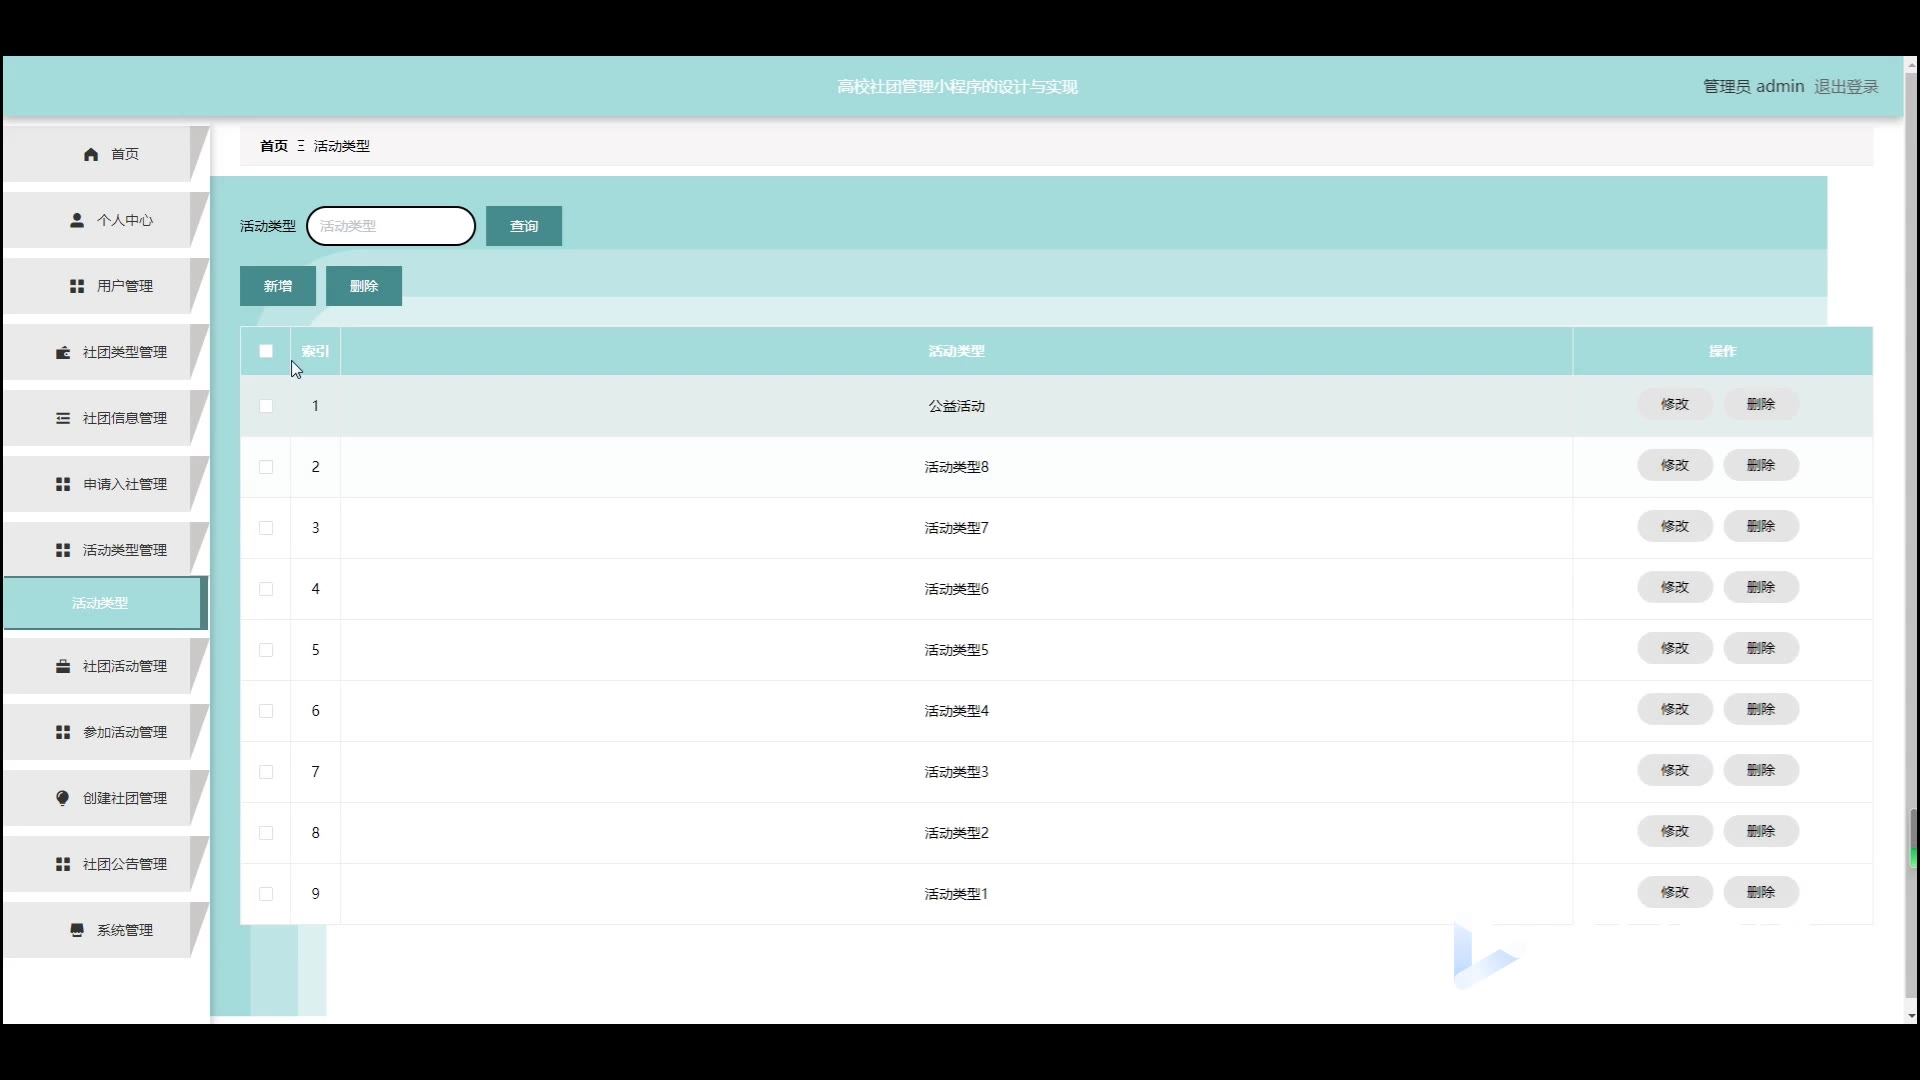Select the 活动类型 submenu item
The height and width of the screenshot is (1080, 1920).
click(x=100, y=603)
